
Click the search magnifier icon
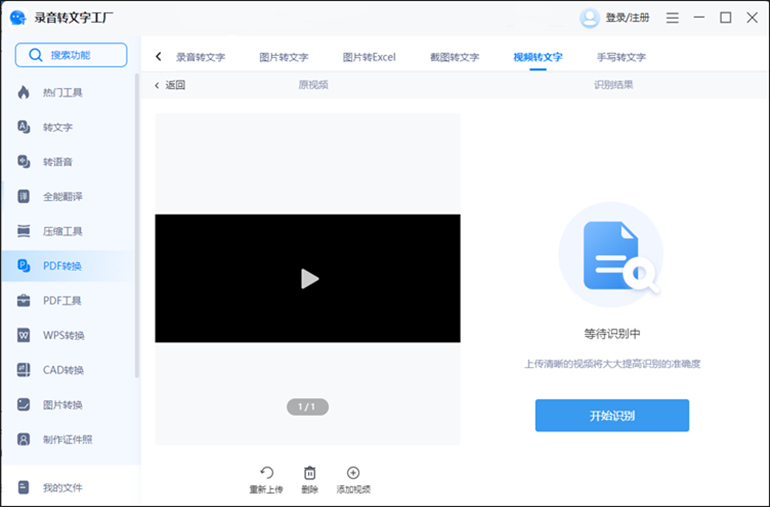coord(35,55)
